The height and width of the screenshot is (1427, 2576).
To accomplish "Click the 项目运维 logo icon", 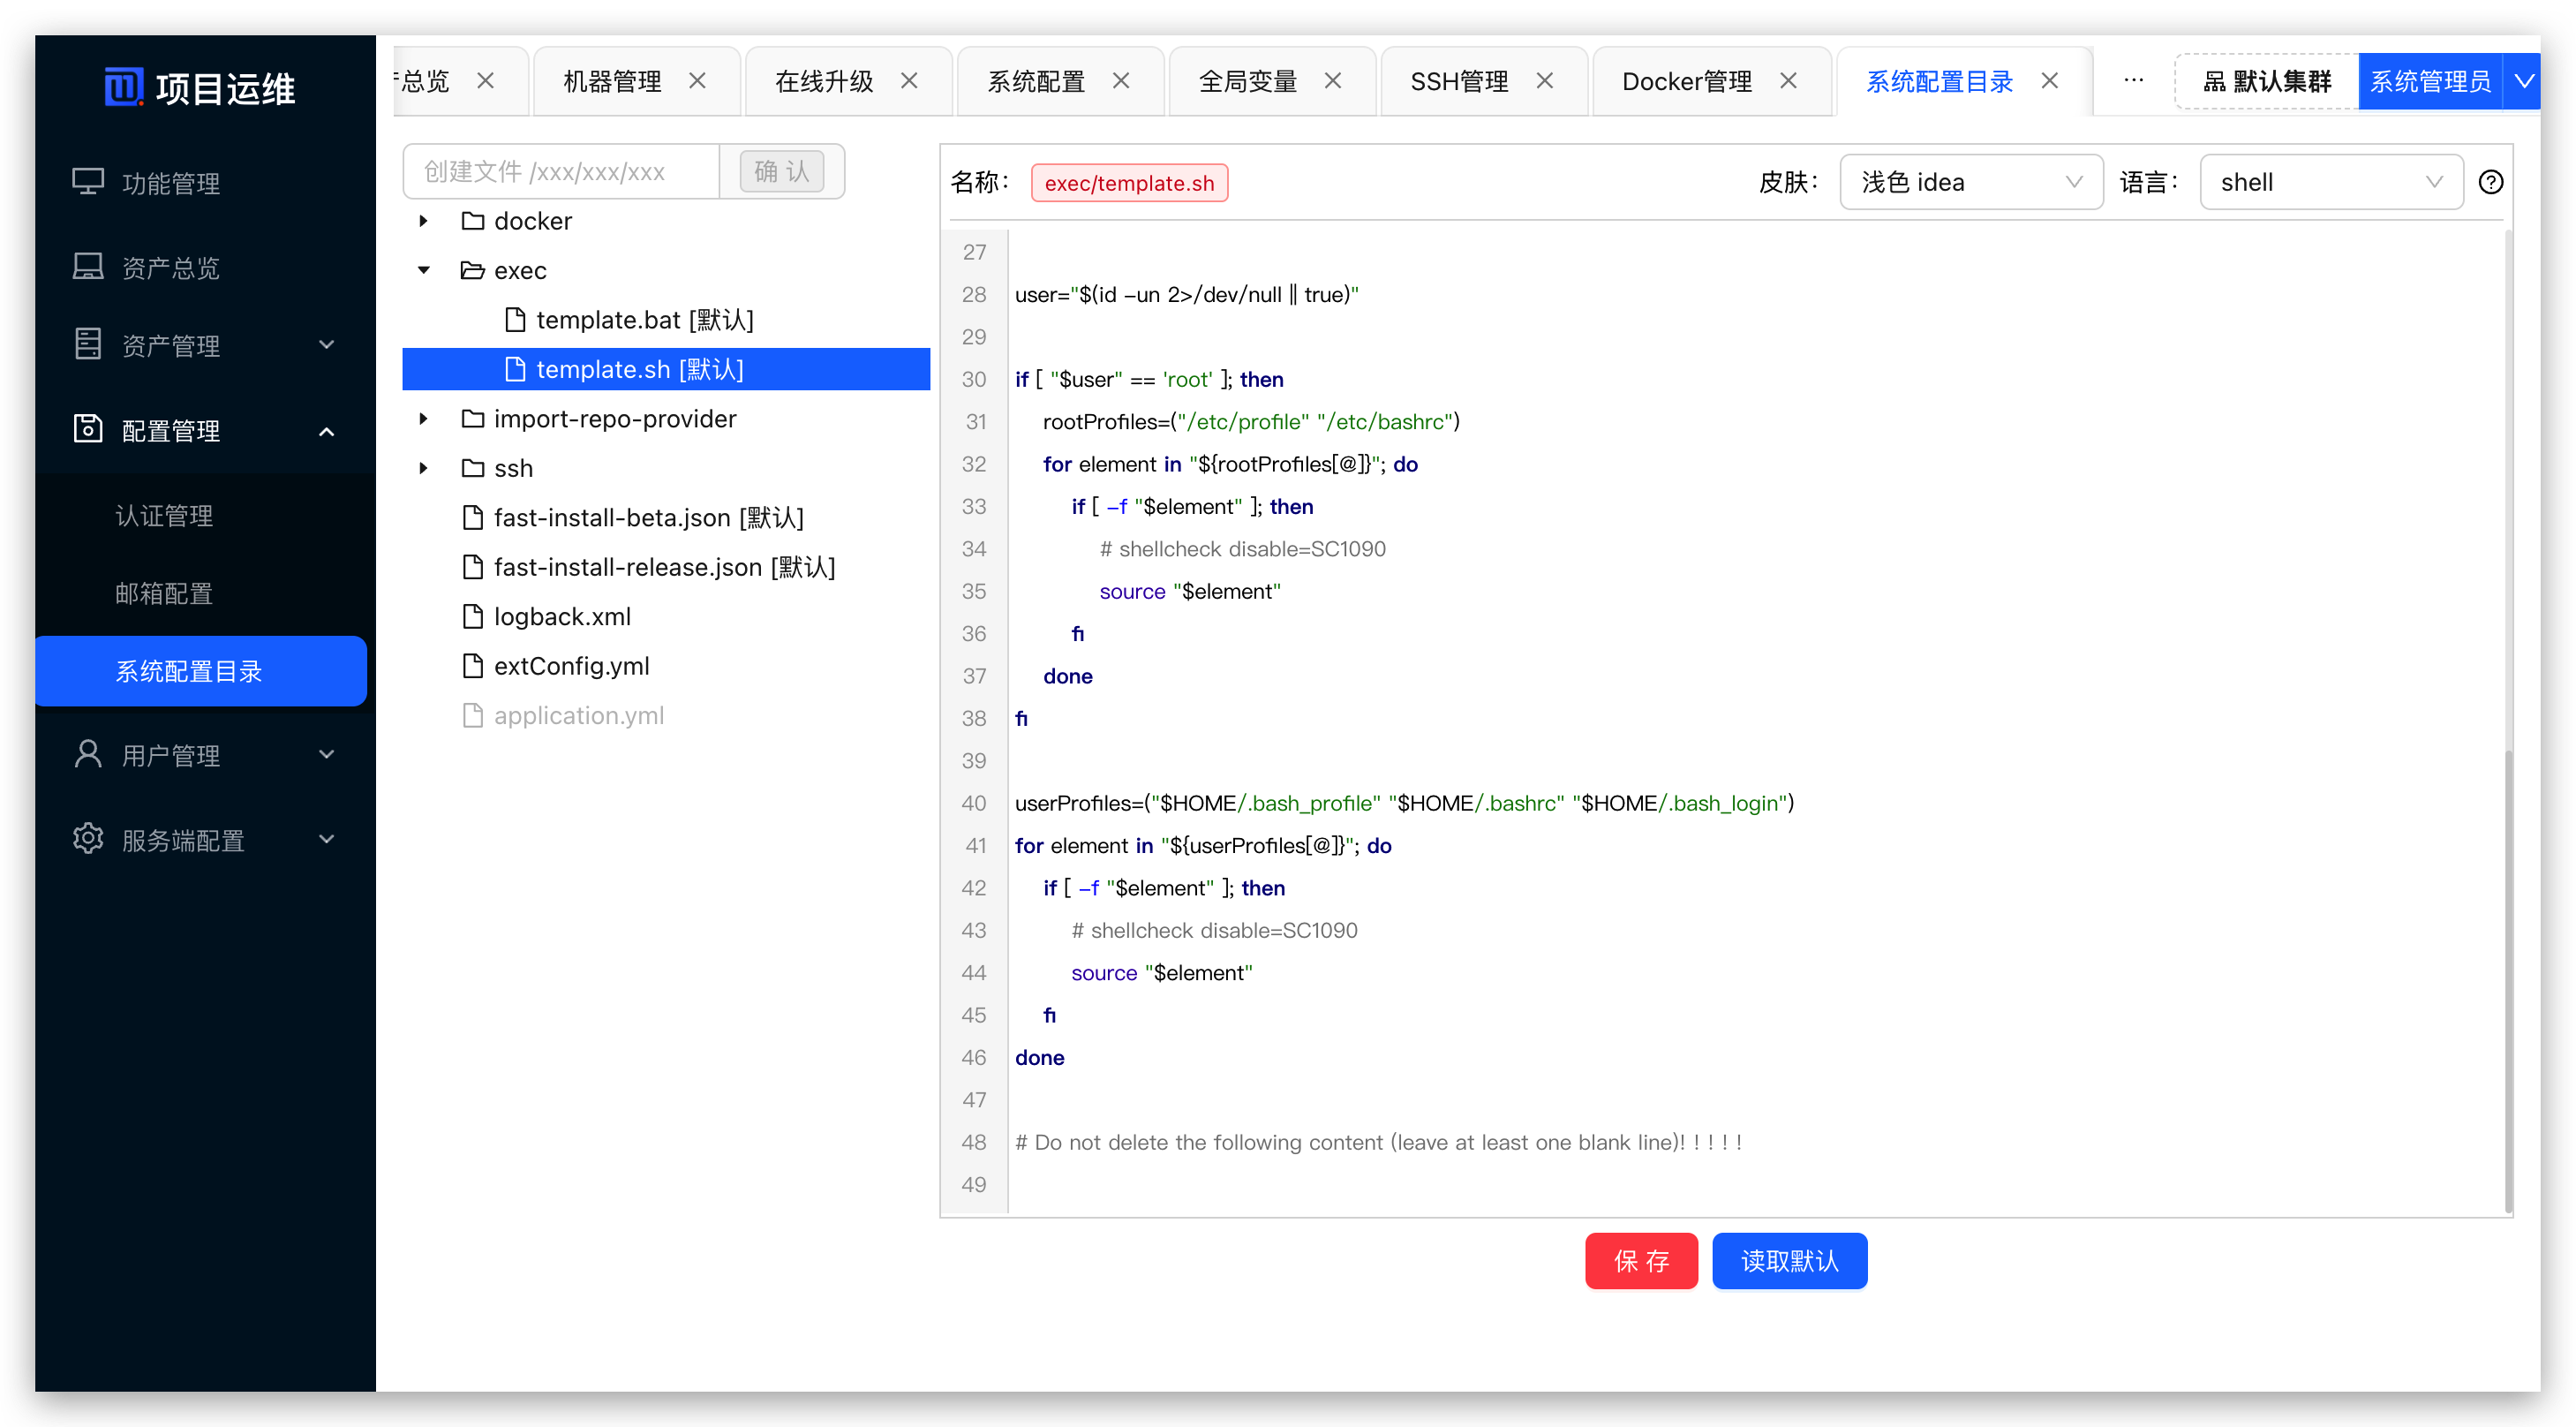I will click(124, 87).
